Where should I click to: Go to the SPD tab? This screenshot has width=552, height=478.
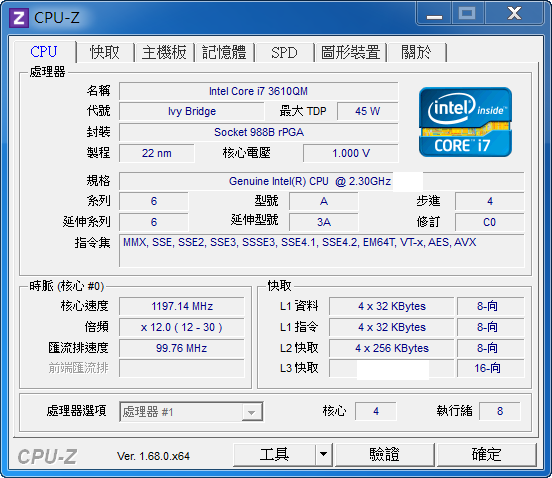point(284,52)
